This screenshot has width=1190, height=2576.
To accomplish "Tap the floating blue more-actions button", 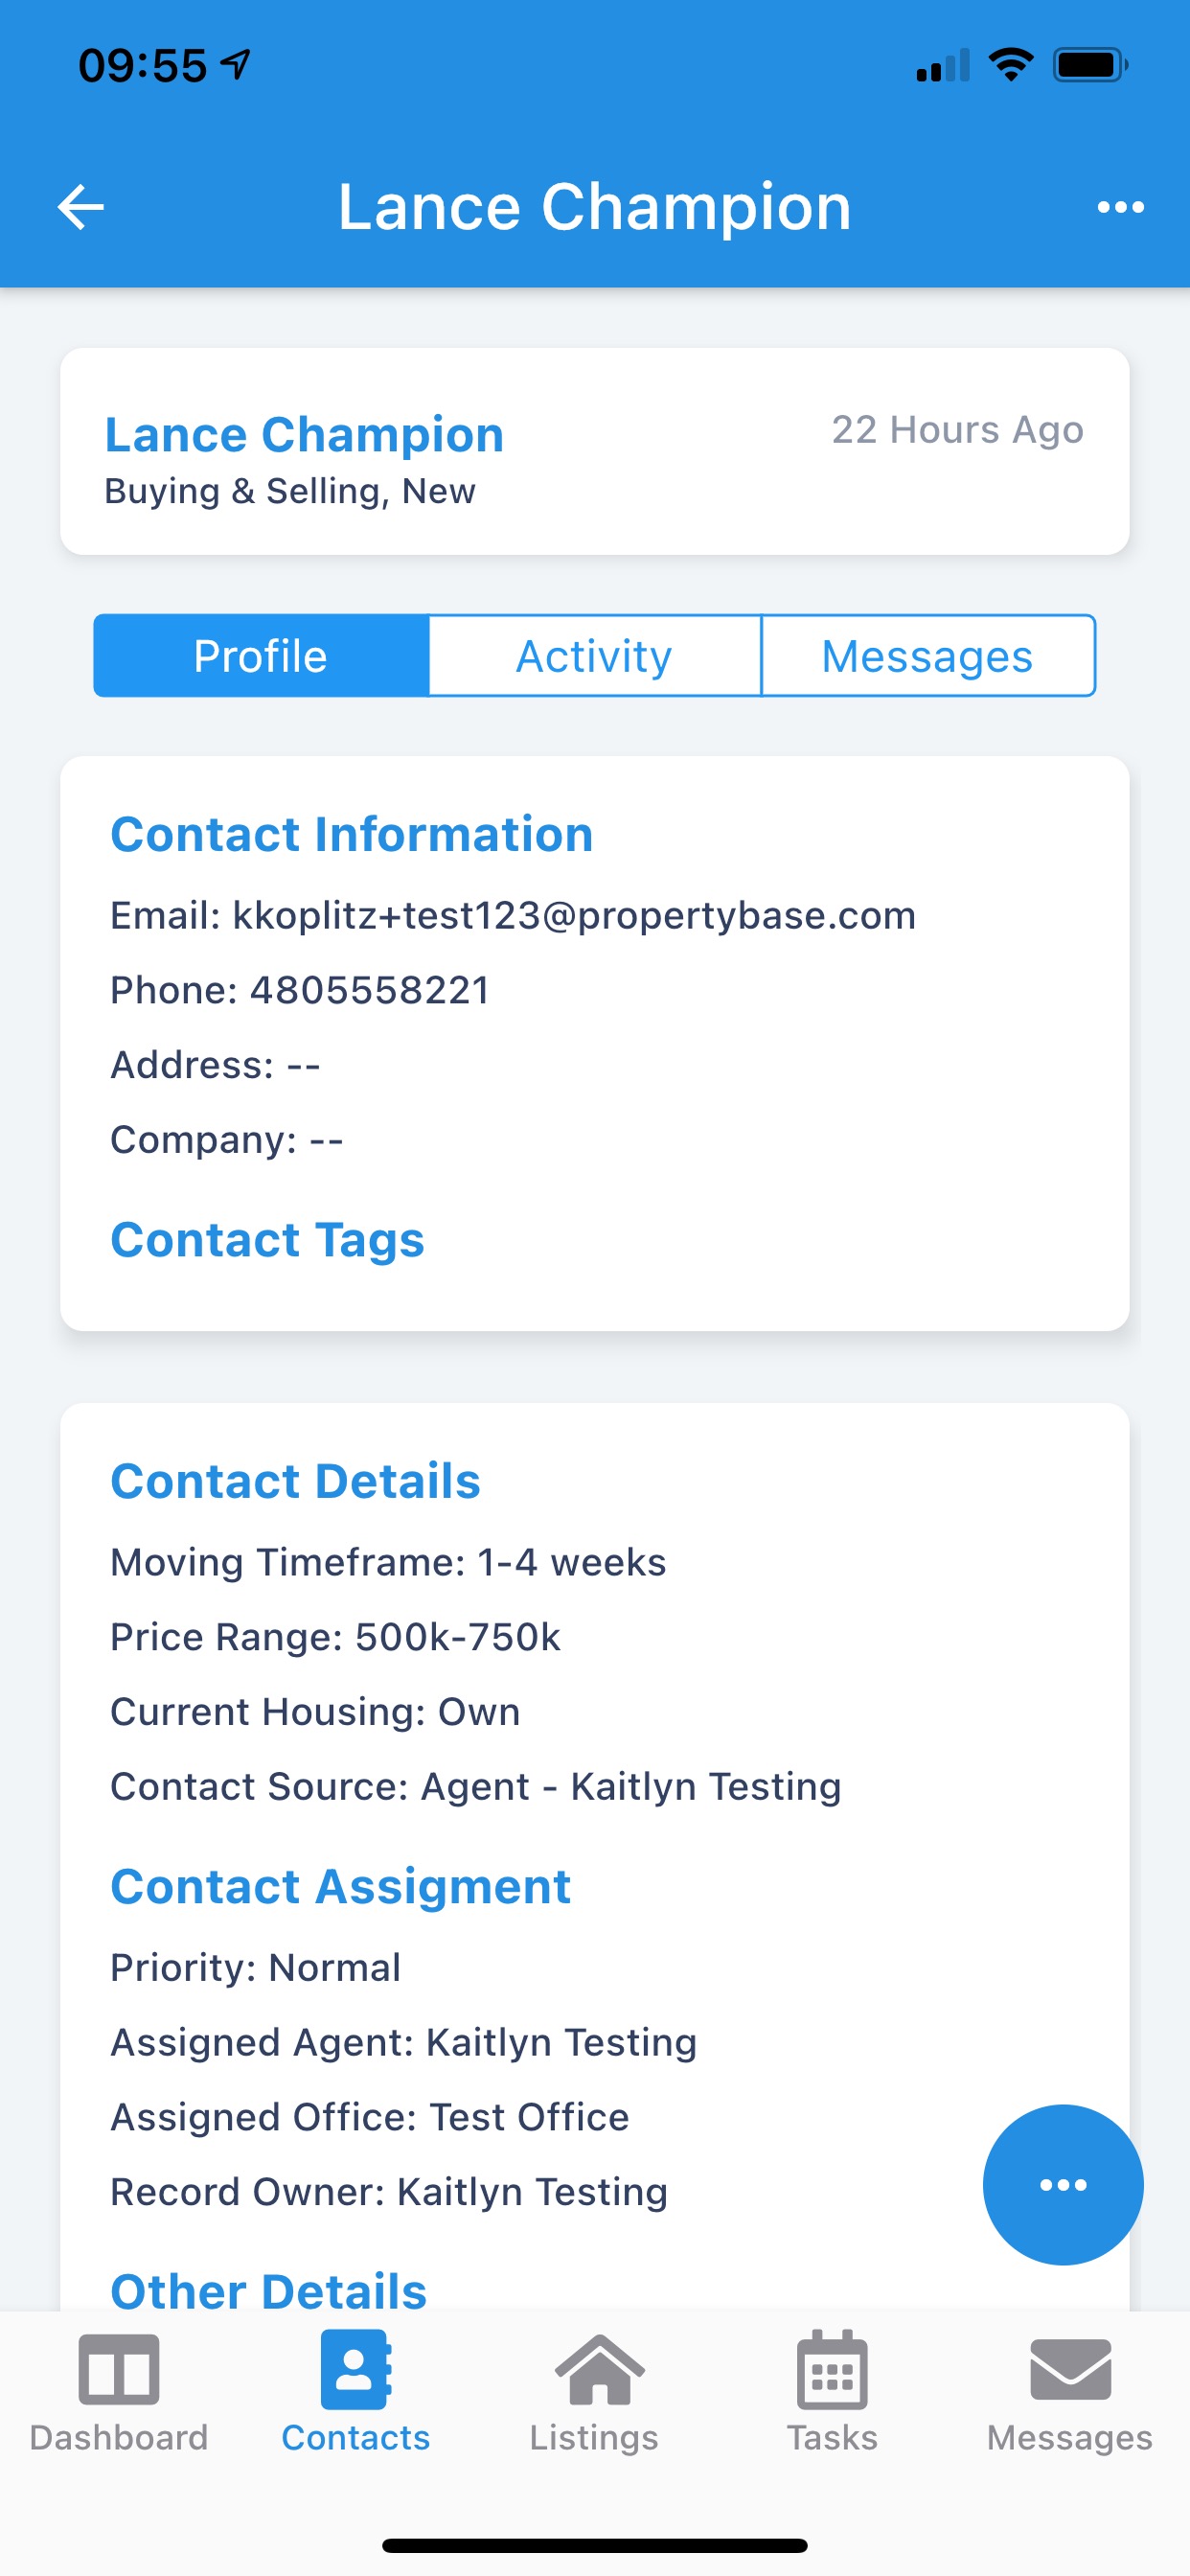I will tap(1062, 2184).
